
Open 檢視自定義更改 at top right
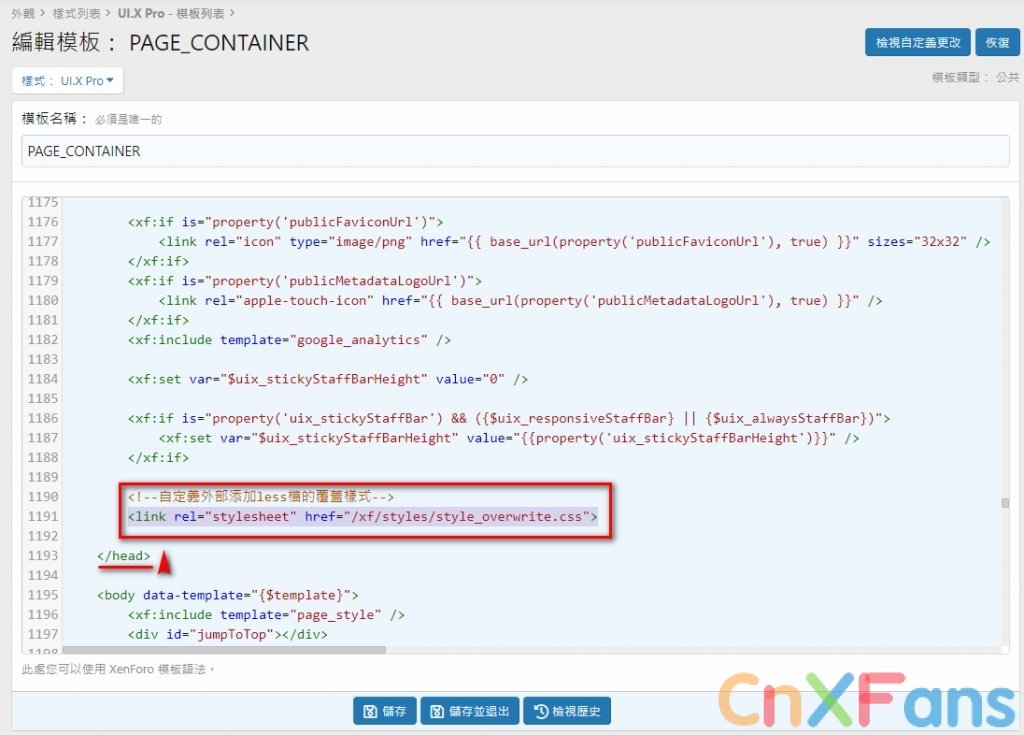click(x=917, y=42)
